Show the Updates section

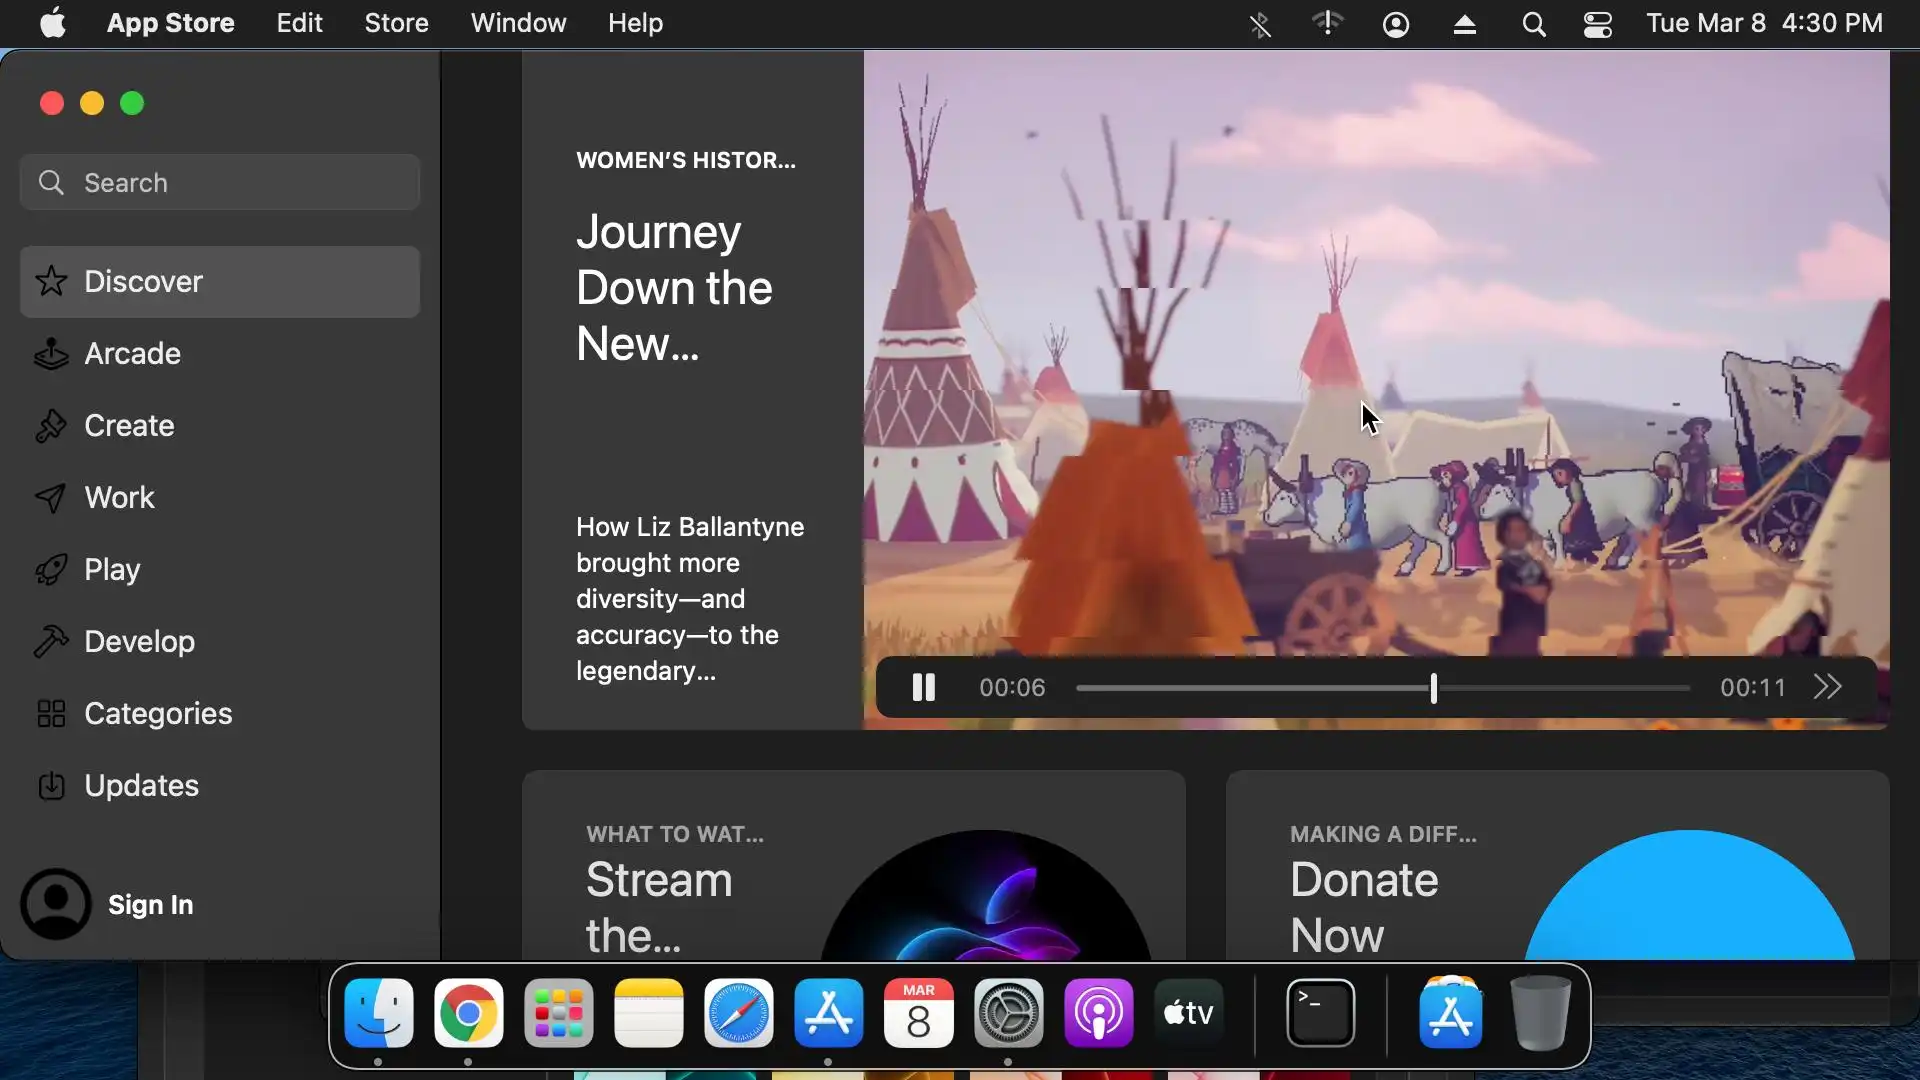[x=140, y=786]
